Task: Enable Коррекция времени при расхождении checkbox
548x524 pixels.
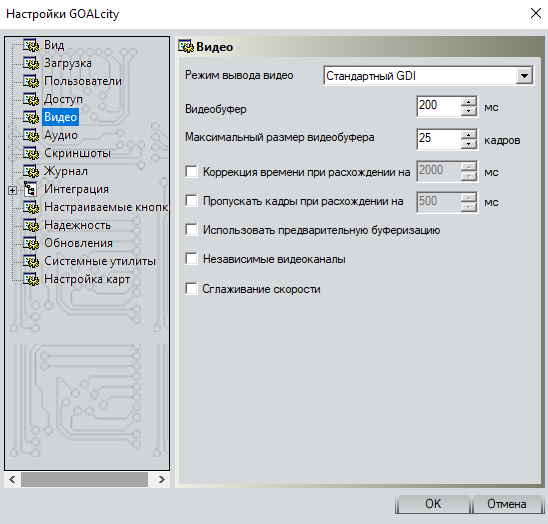Action: [x=192, y=172]
